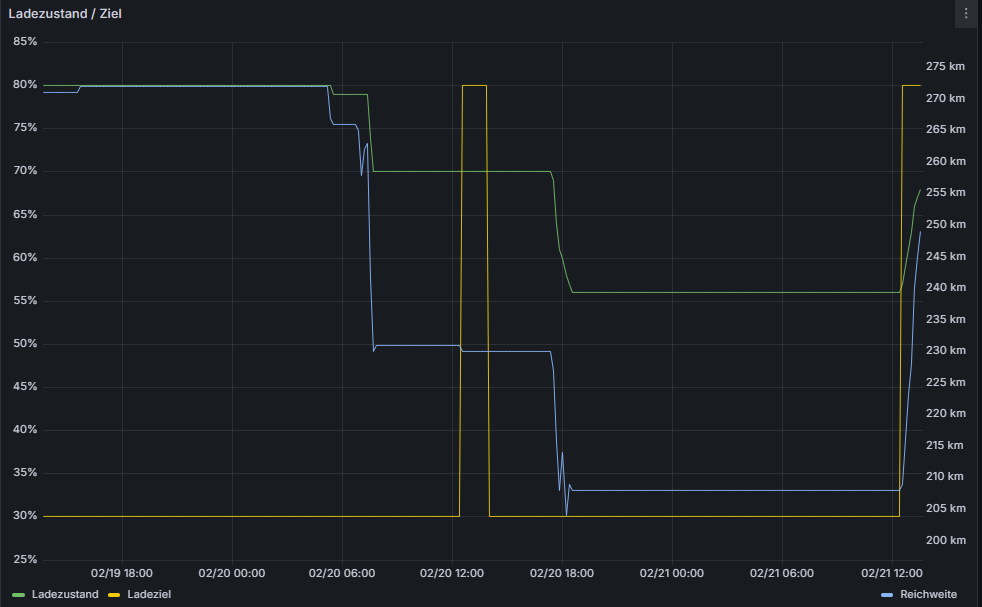The image size is (982, 607).
Task: Toggle the Ladezustand legend series
Action: [65, 594]
